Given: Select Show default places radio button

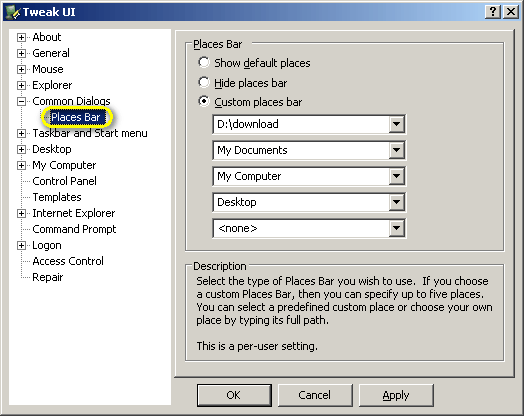Looking at the screenshot, I should [204, 62].
